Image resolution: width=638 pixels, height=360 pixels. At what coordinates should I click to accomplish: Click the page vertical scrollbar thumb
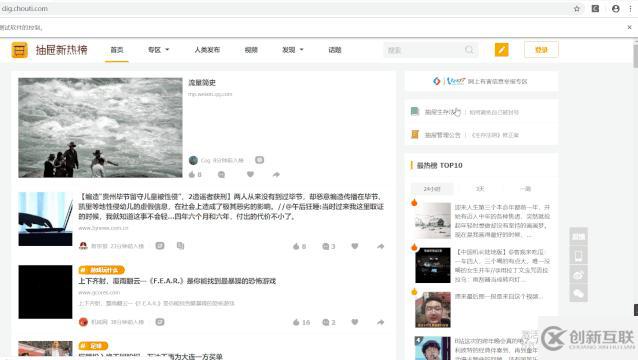coord(635,55)
